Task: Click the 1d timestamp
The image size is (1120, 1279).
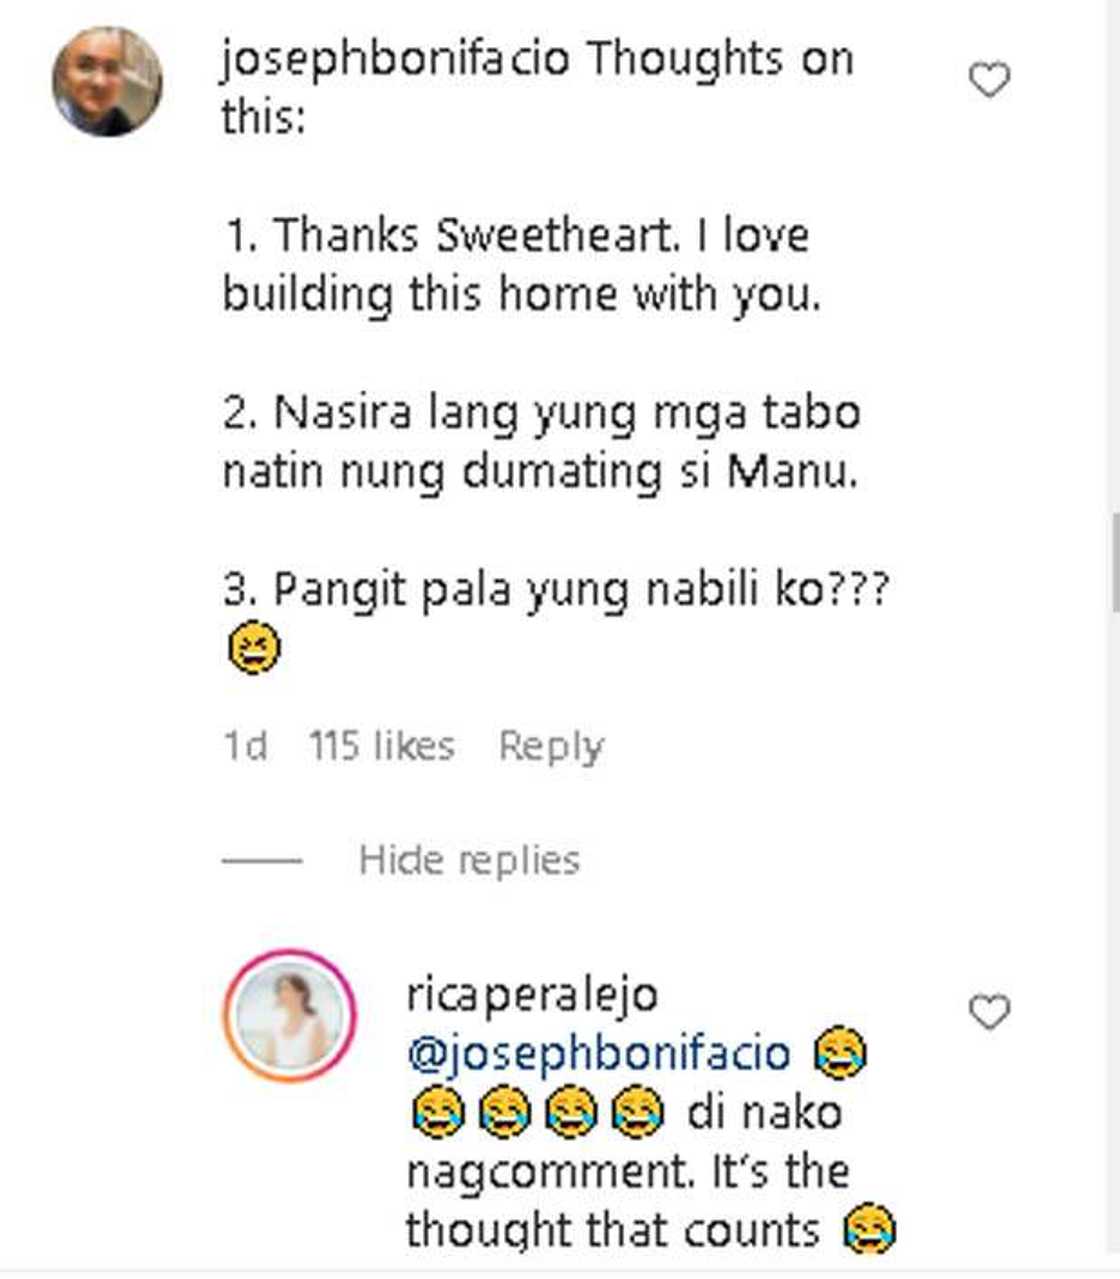Action: [245, 746]
